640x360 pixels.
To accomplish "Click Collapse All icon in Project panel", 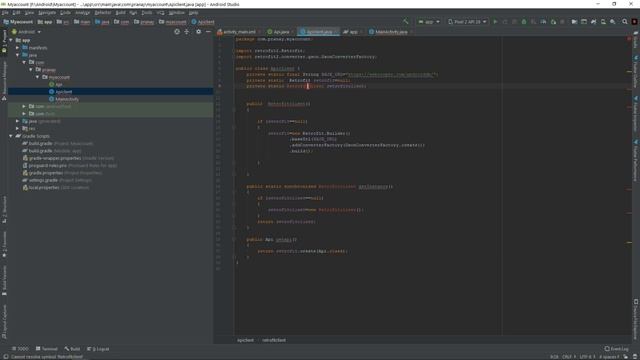I will coord(187,32).
